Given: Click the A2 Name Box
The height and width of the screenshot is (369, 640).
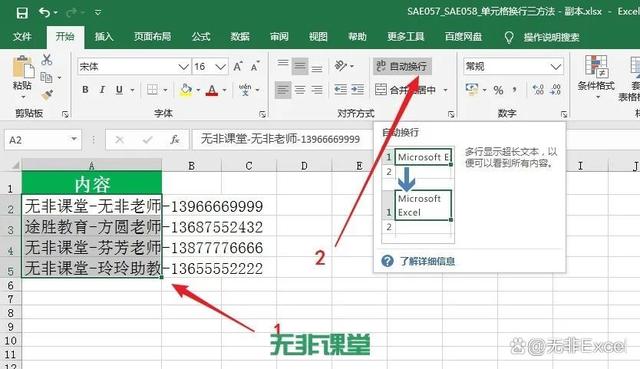Looking at the screenshot, I should pos(43,140).
